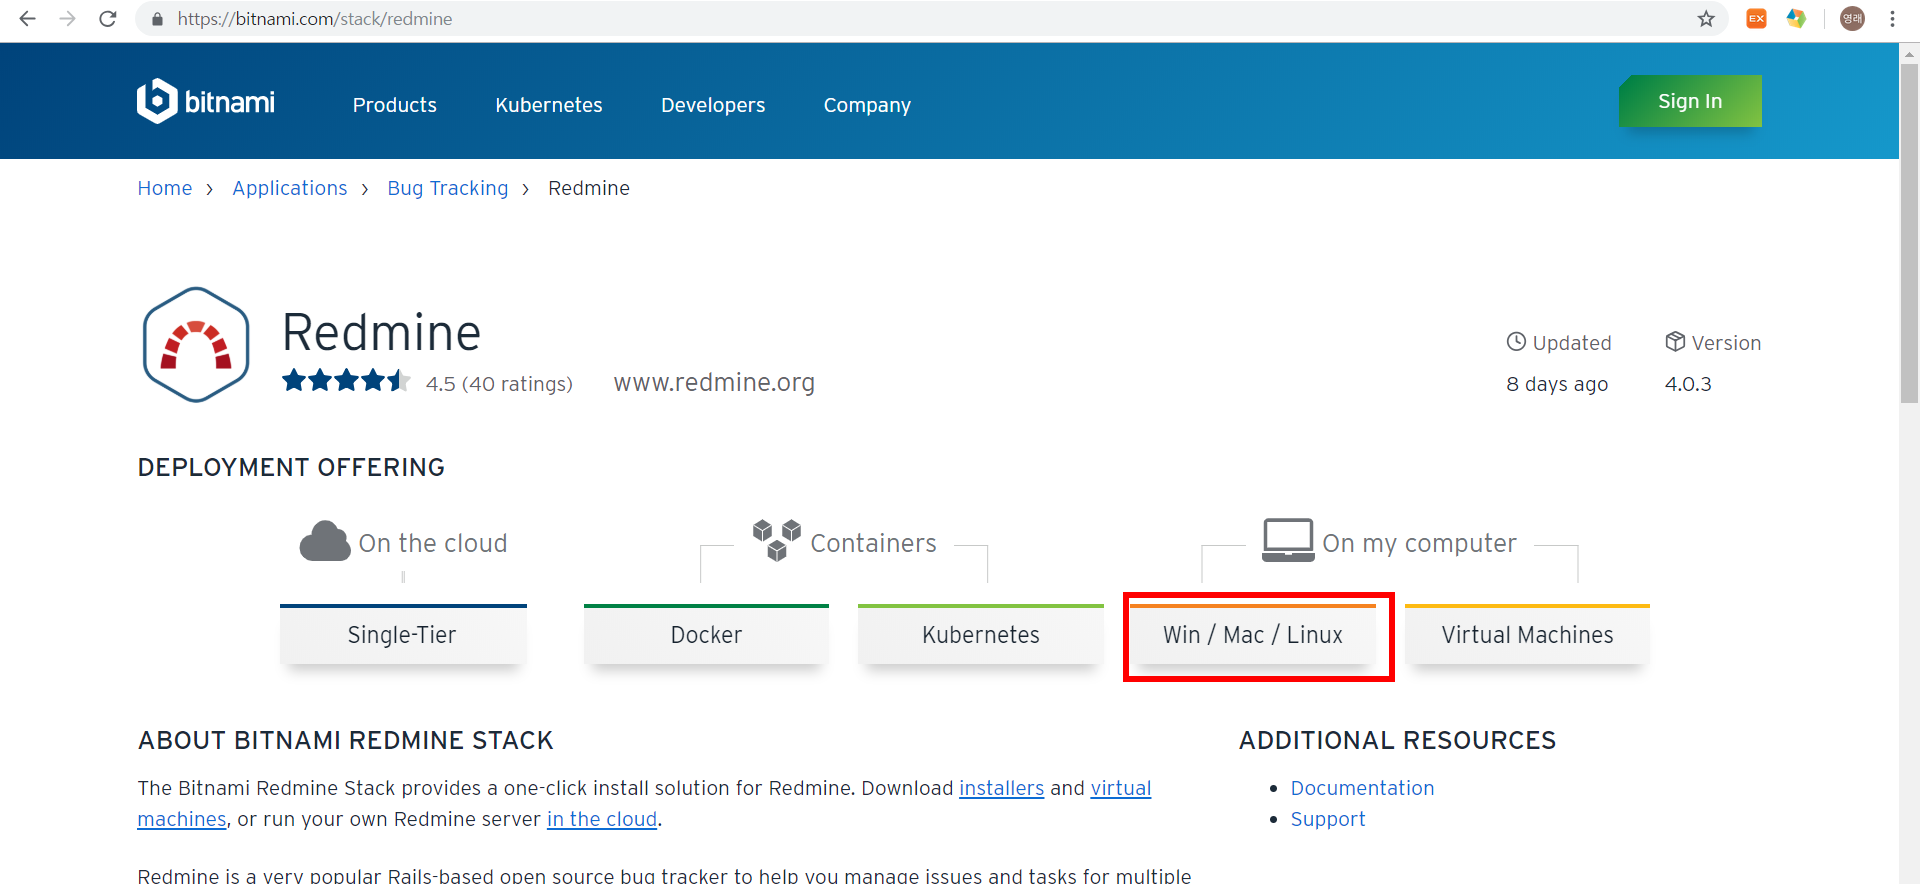The height and width of the screenshot is (884, 1920).
Task: Open the Applications breadcrumb link
Action: pos(290,188)
